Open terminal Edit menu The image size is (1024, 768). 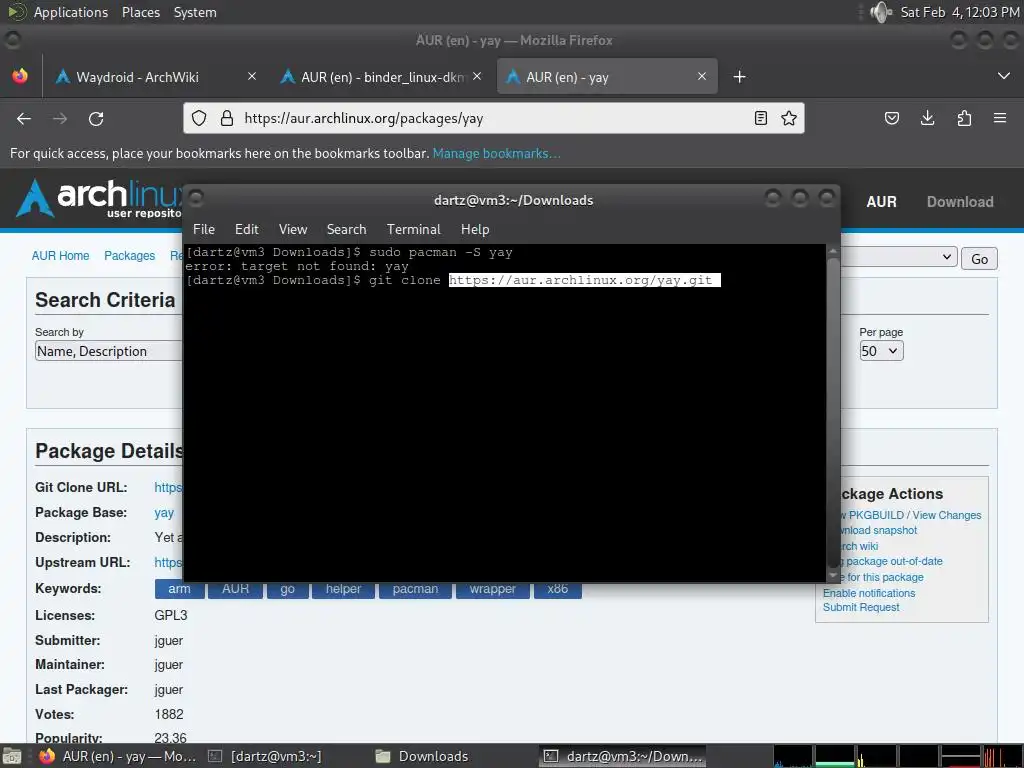click(x=246, y=229)
